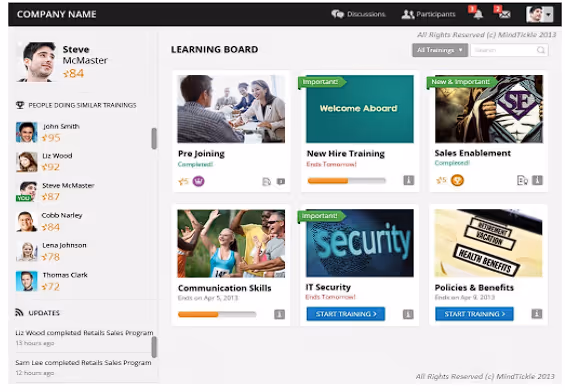Open the Sales Enablement thumbnail image
Image resolution: width=565 pixels, height=392 pixels.
point(489,109)
